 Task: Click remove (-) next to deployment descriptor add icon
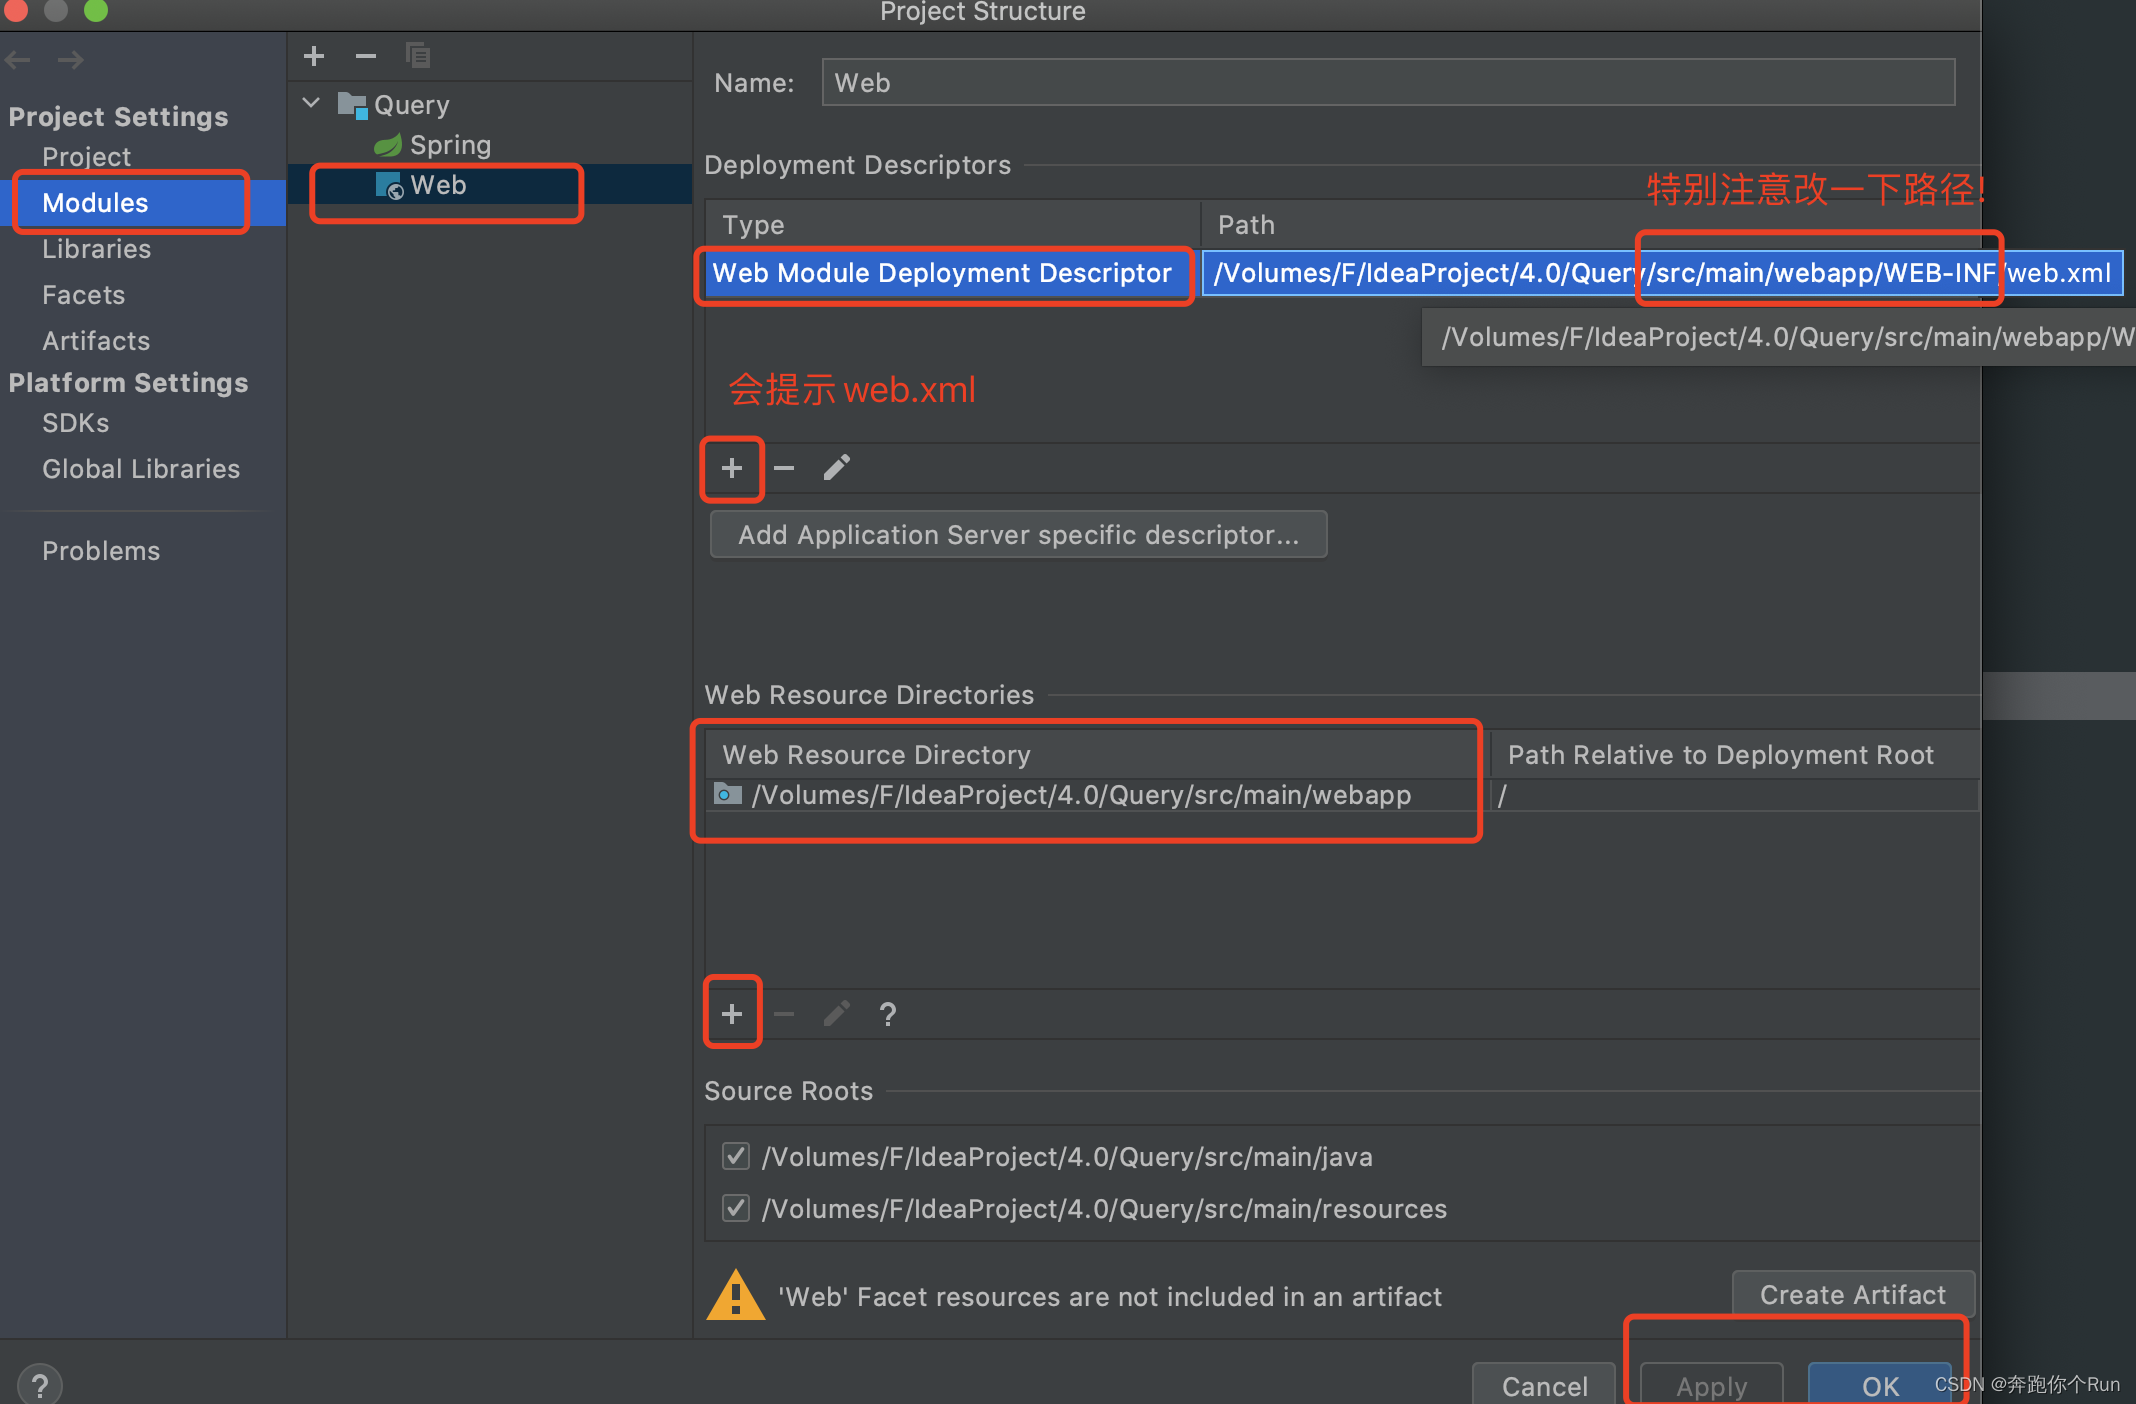tap(784, 467)
